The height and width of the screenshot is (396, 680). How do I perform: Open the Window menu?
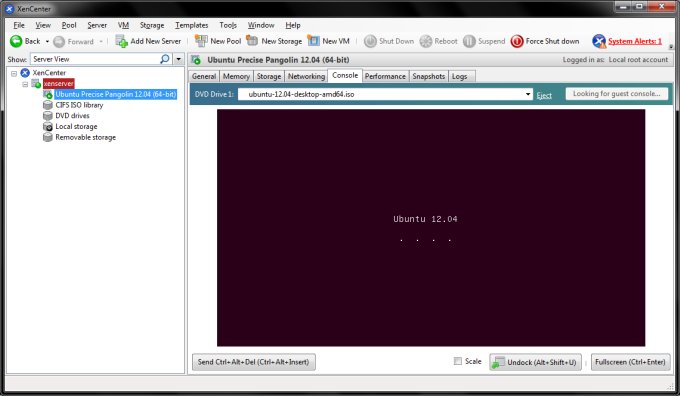click(x=261, y=25)
